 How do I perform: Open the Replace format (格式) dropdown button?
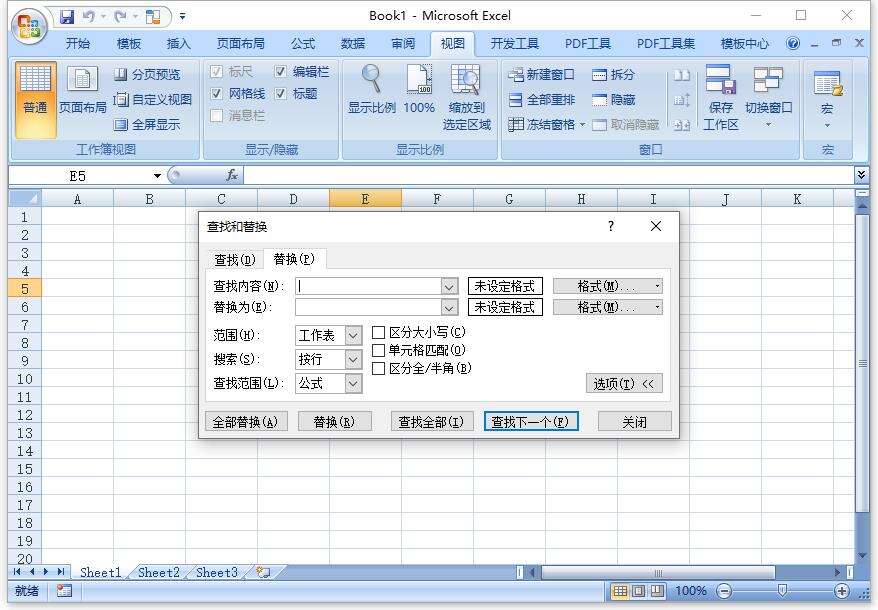click(608, 307)
